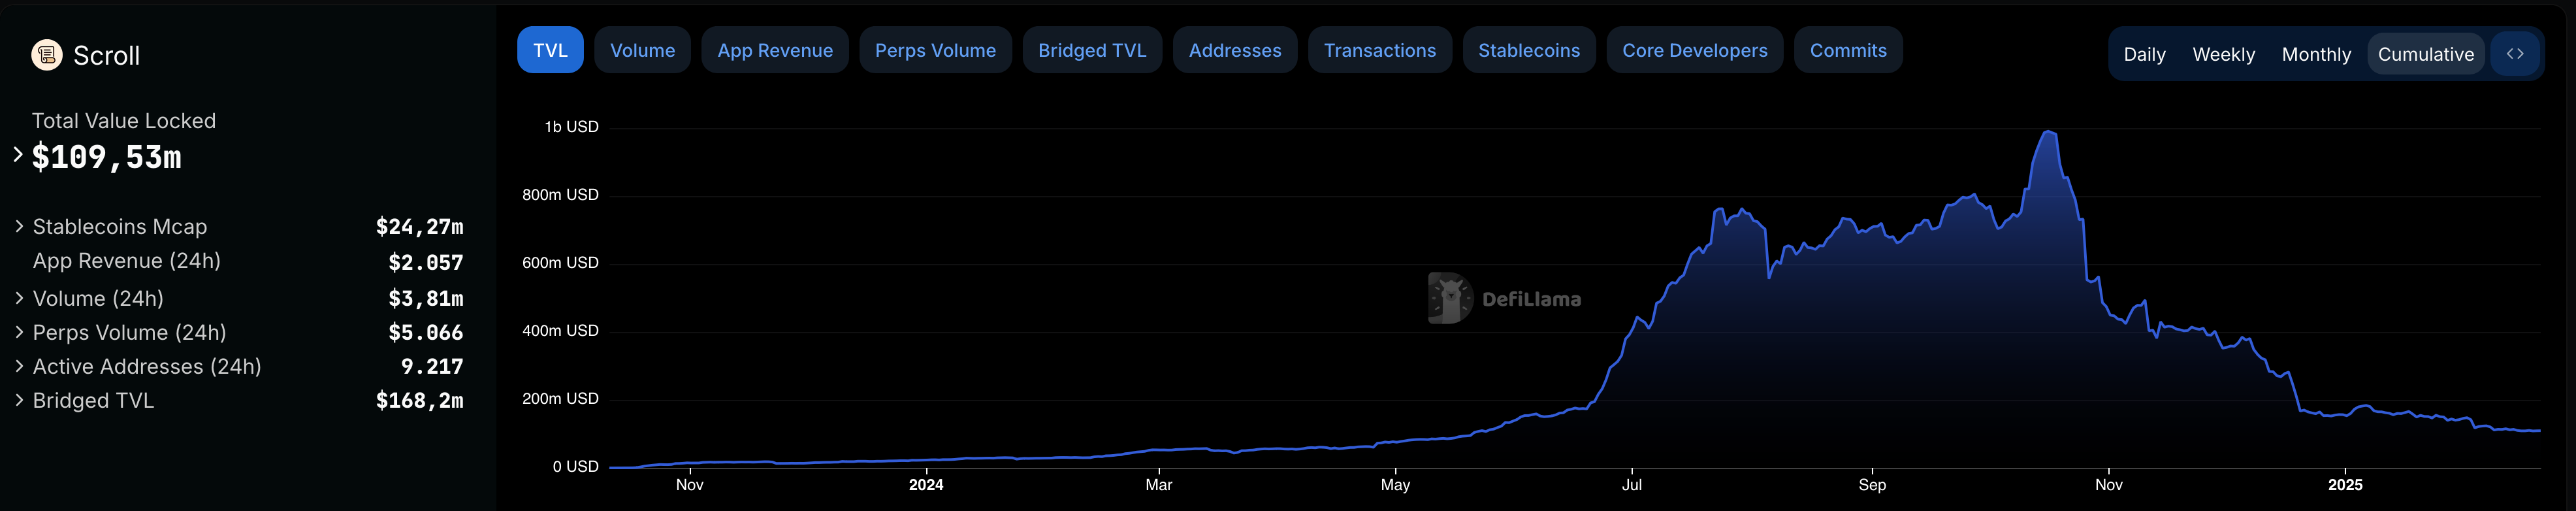Image resolution: width=2576 pixels, height=511 pixels.
Task: Switch chart grouping to Weekly
Action: tap(2223, 54)
